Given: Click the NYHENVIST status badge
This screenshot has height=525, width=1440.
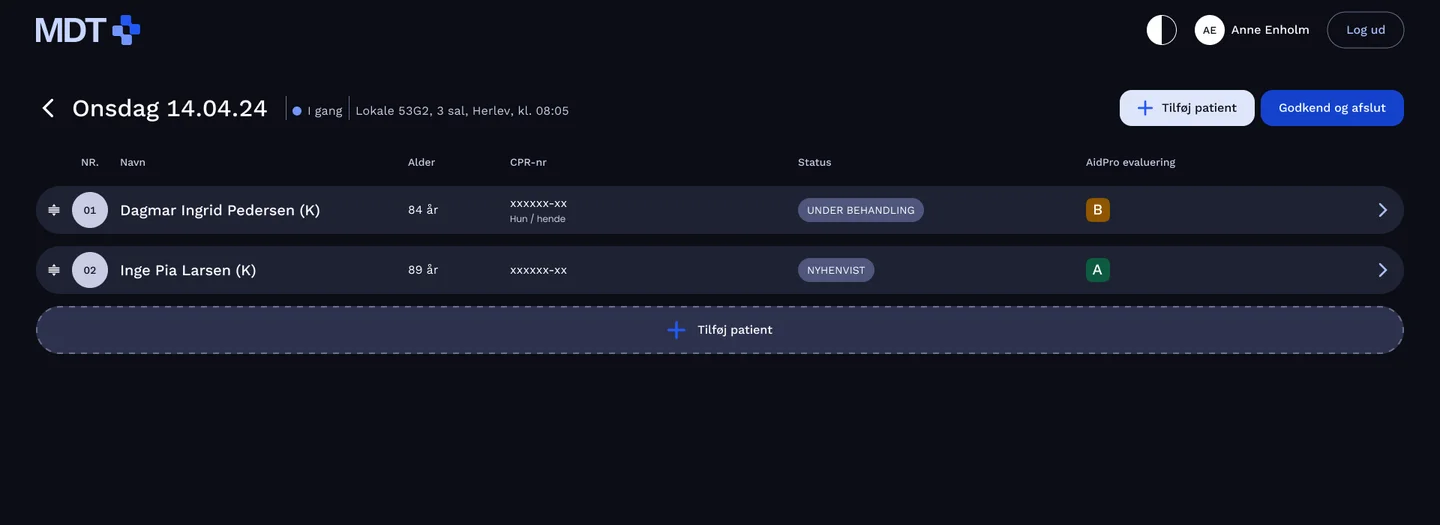Looking at the screenshot, I should click(x=836, y=270).
